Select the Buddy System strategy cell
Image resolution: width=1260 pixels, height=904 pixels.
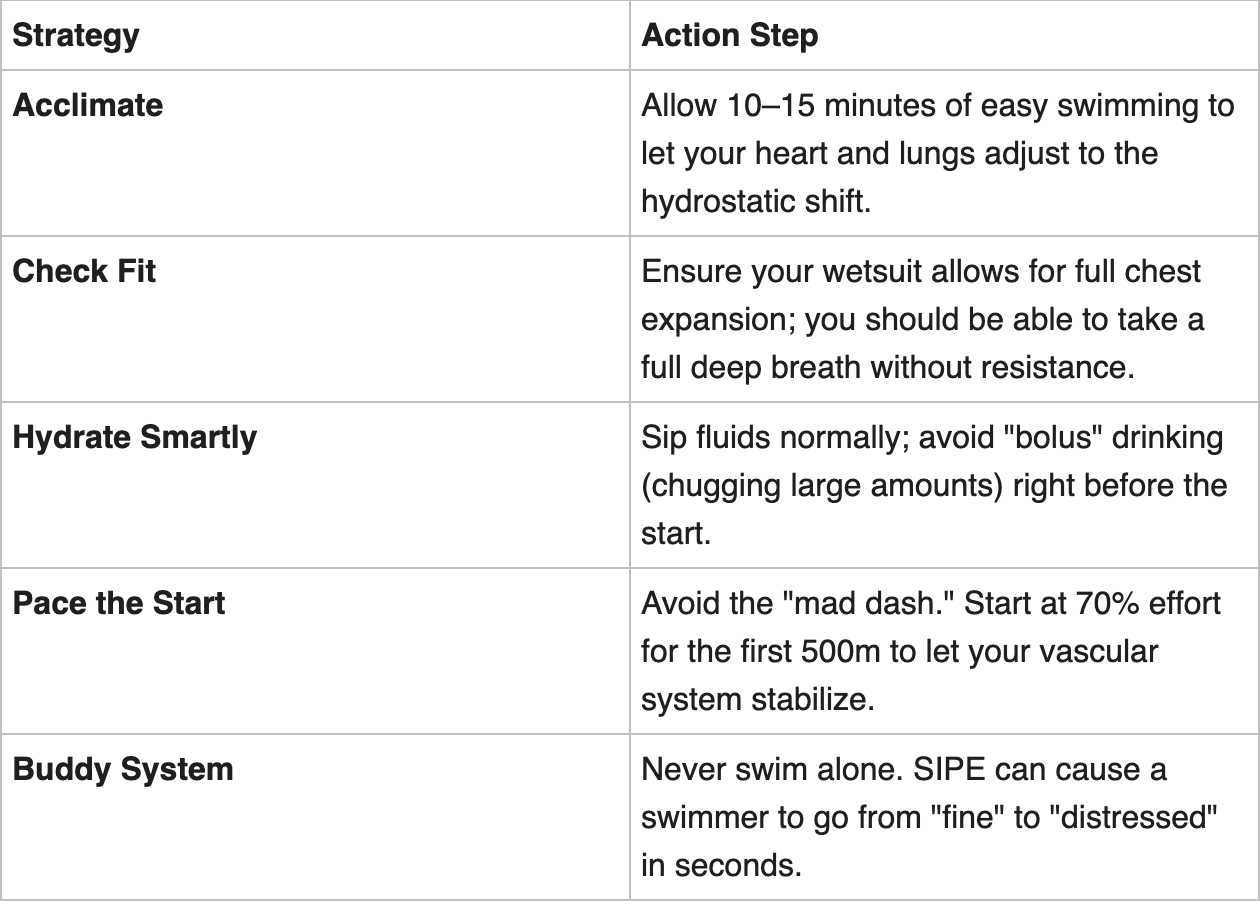[x=123, y=769]
